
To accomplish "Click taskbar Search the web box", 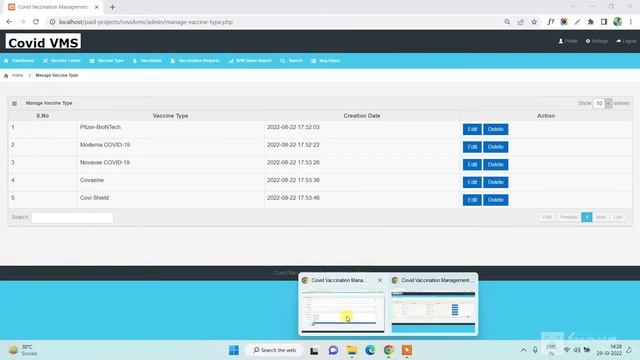I will click(274, 350).
